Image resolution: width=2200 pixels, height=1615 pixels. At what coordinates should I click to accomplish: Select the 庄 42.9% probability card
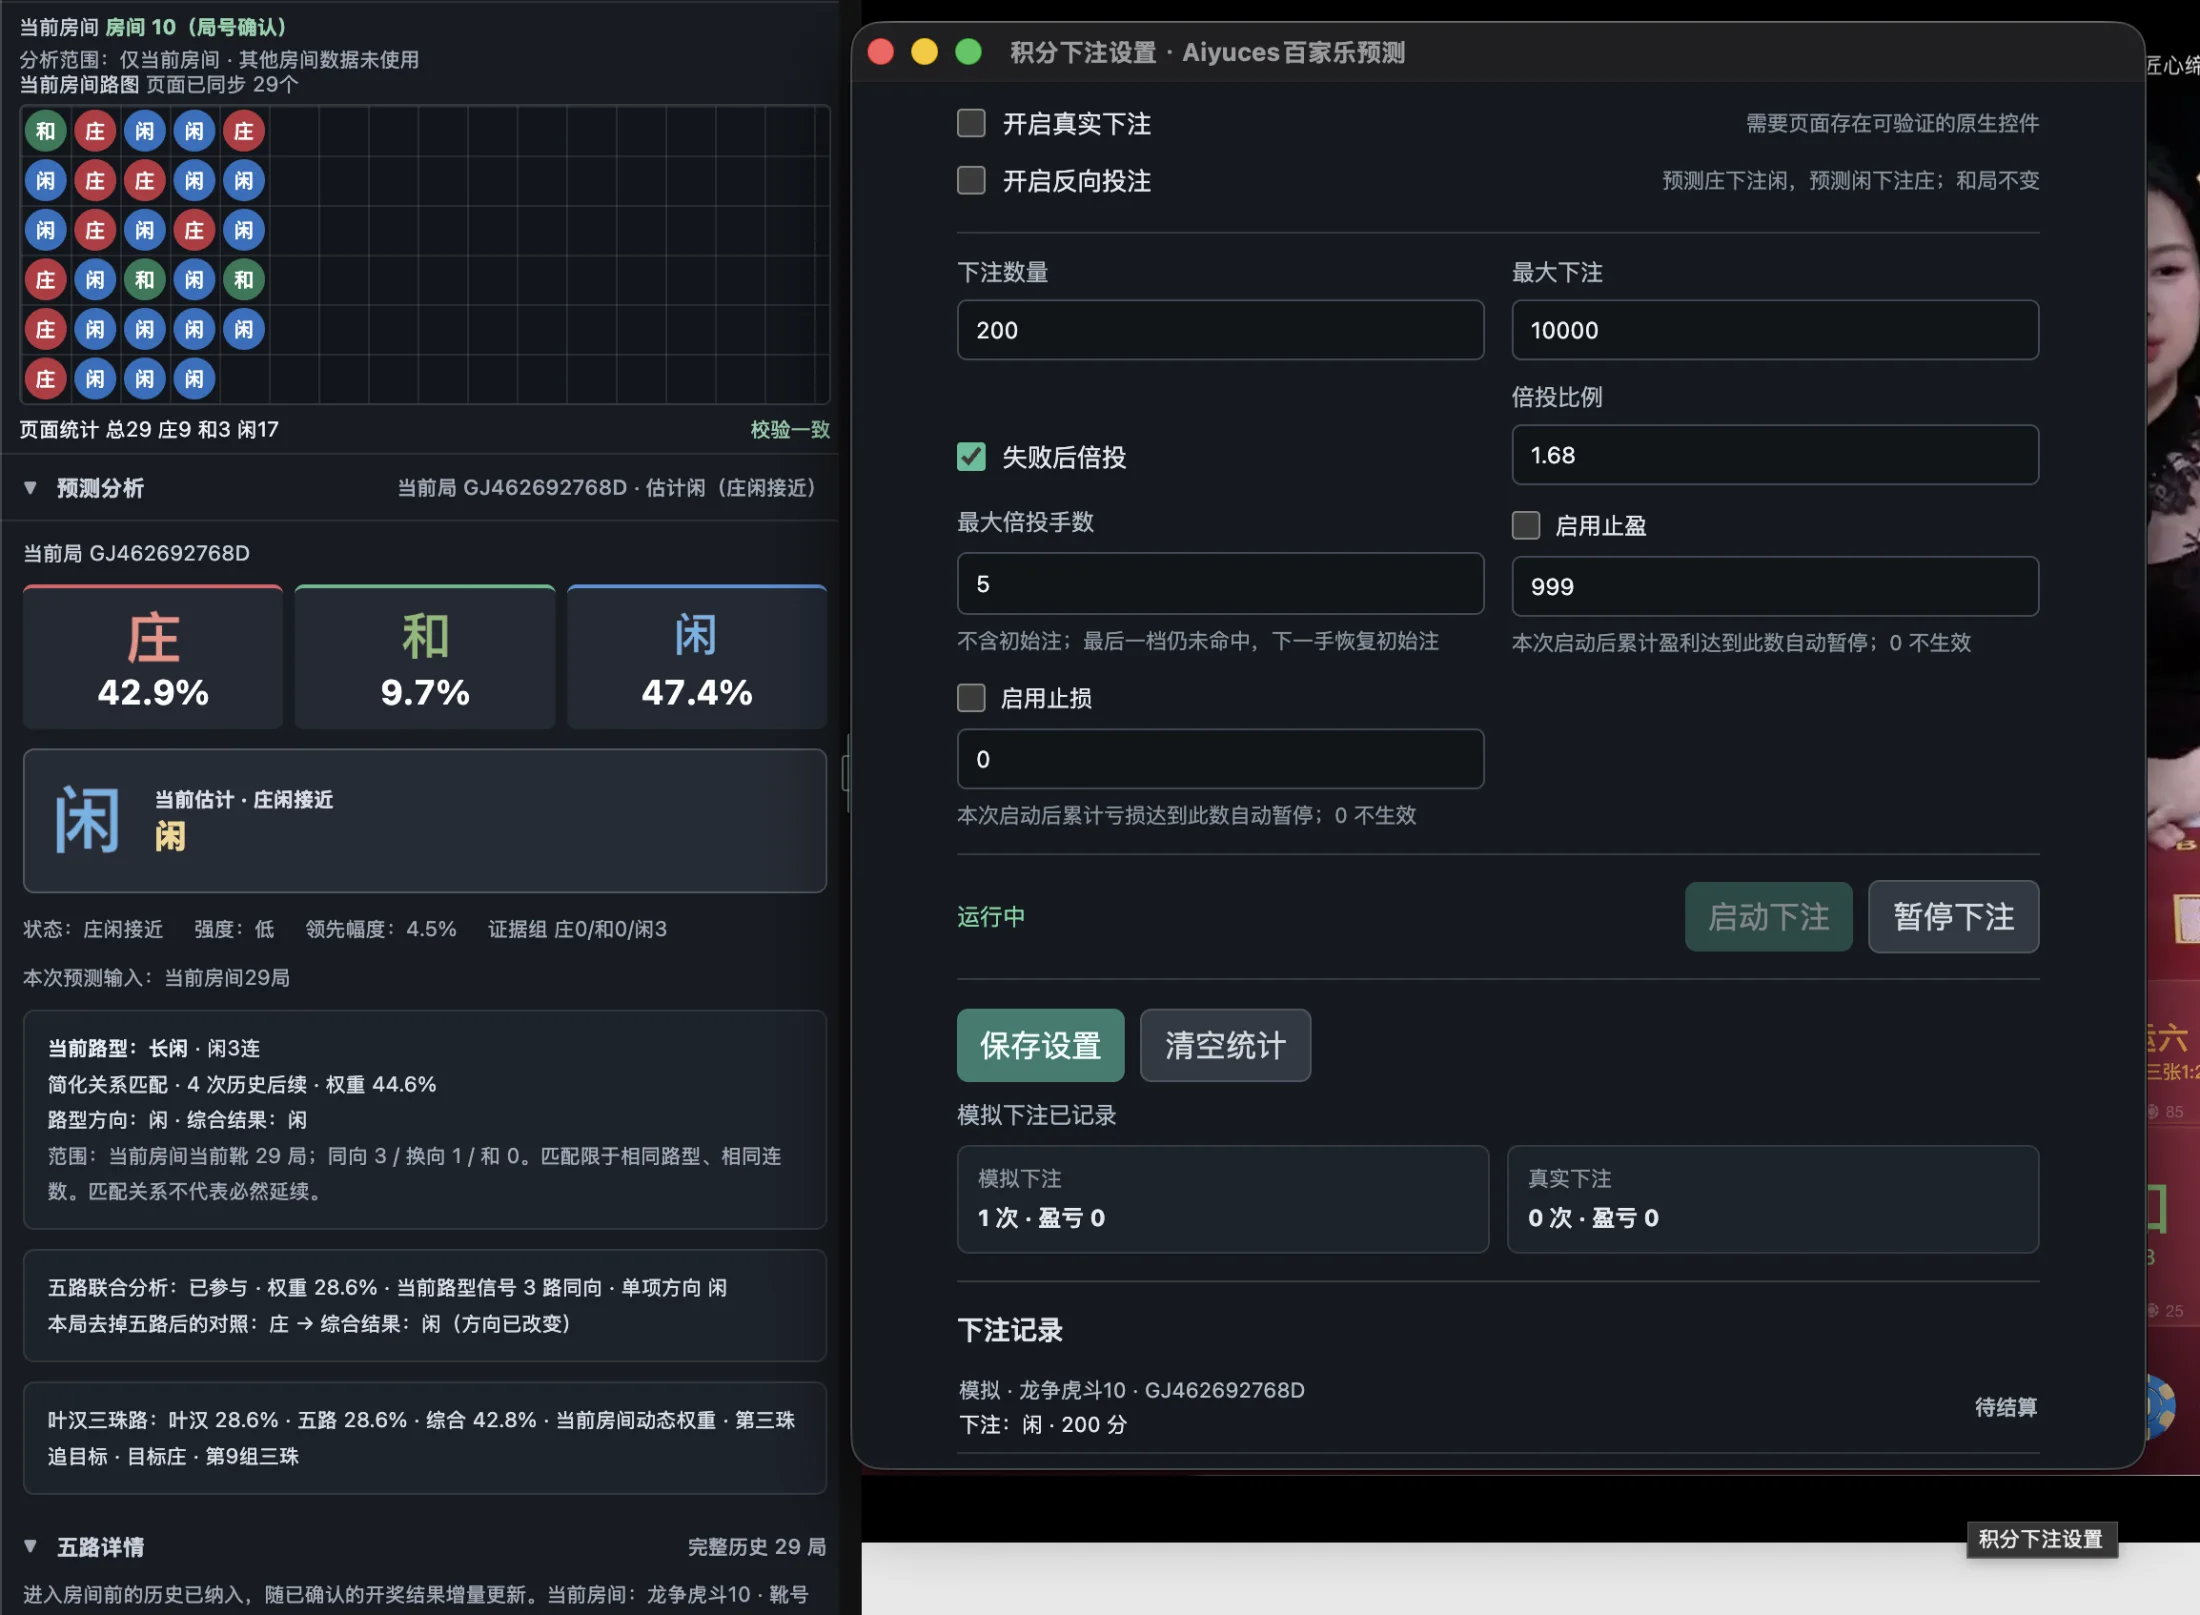point(153,657)
